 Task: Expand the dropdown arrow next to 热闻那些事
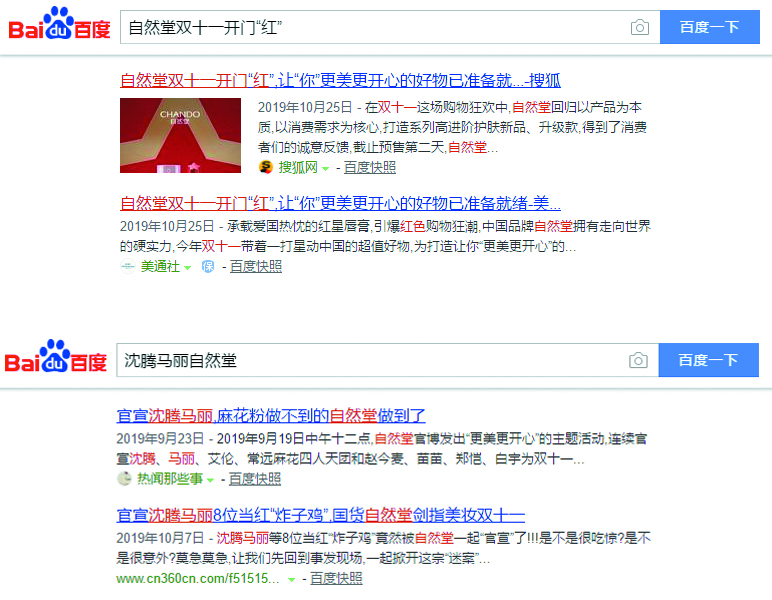210,480
